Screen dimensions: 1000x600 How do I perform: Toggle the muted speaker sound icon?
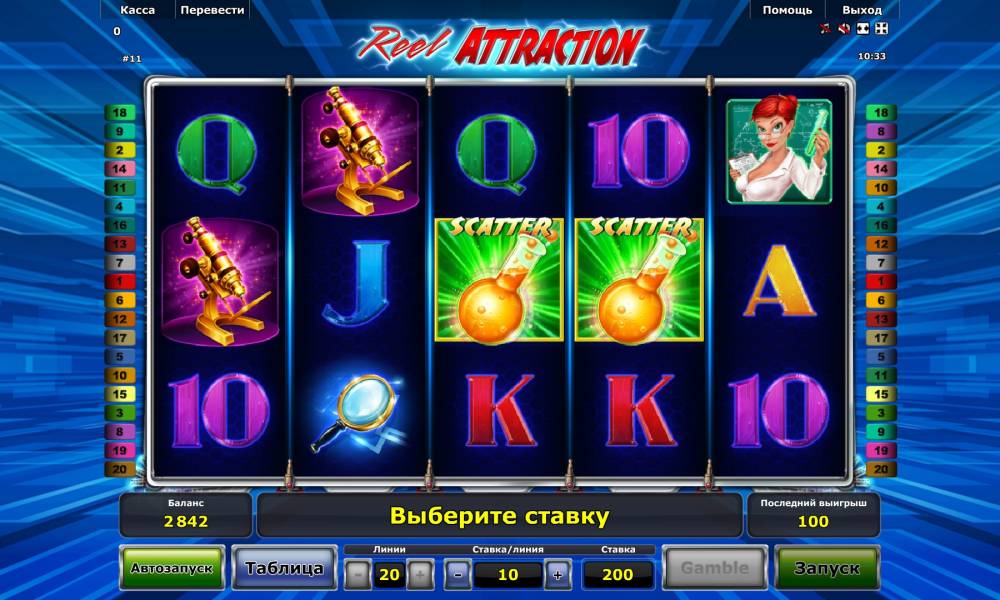coord(844,29)
